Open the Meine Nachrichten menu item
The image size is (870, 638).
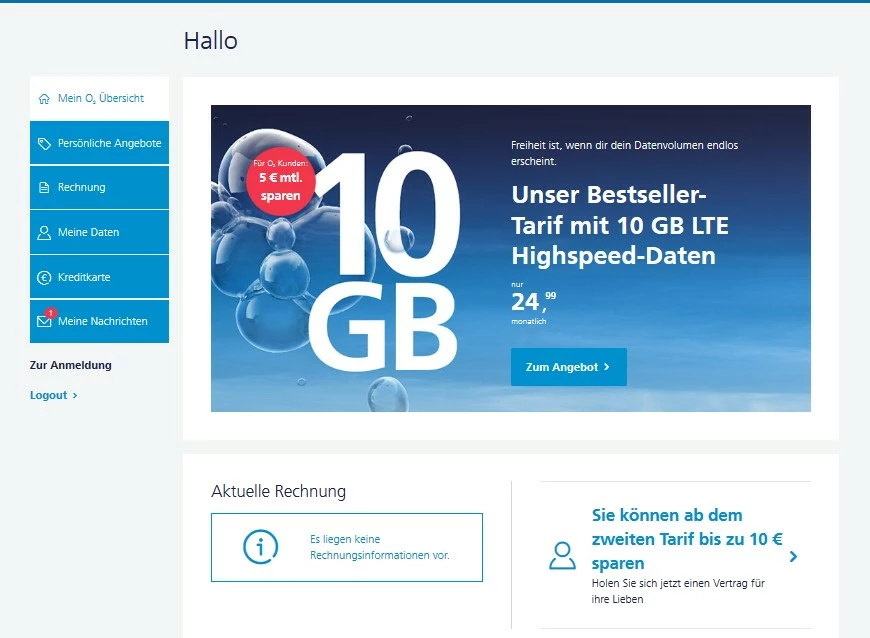point(99,321)
